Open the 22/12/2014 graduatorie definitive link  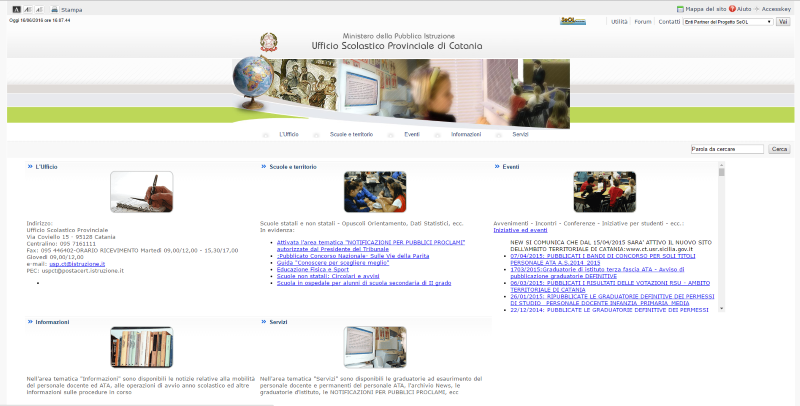(610, 310)
